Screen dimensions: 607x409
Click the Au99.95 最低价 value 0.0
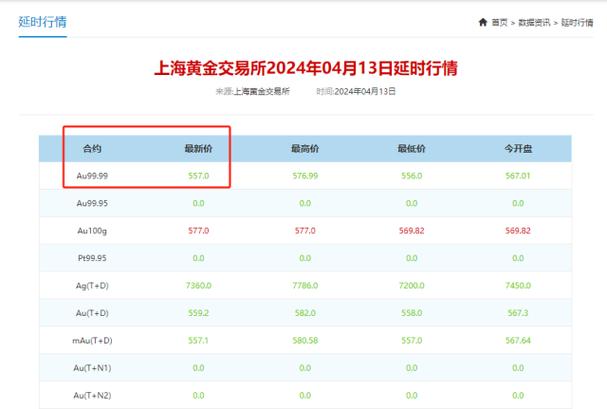[x=412, y=203]
